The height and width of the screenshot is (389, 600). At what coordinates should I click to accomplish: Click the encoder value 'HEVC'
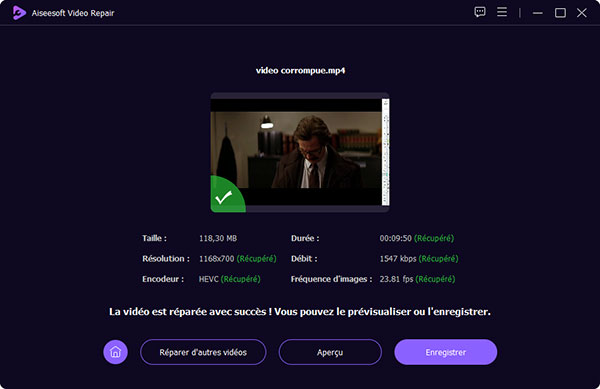[x=209, y=279]
